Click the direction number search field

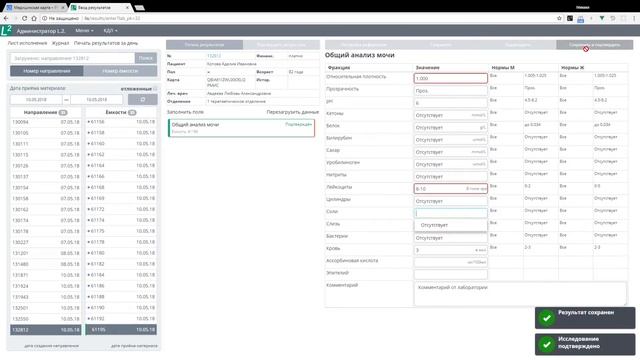pyautogui.click(x=72, y=58)
